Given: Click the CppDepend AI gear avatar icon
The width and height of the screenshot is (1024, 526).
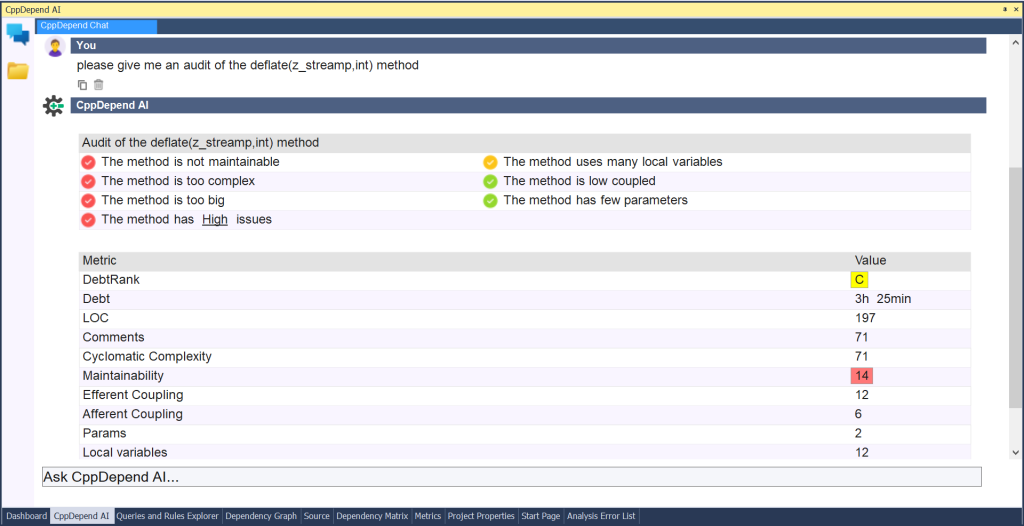Looking at the screenshot, I should coord(54,105).
